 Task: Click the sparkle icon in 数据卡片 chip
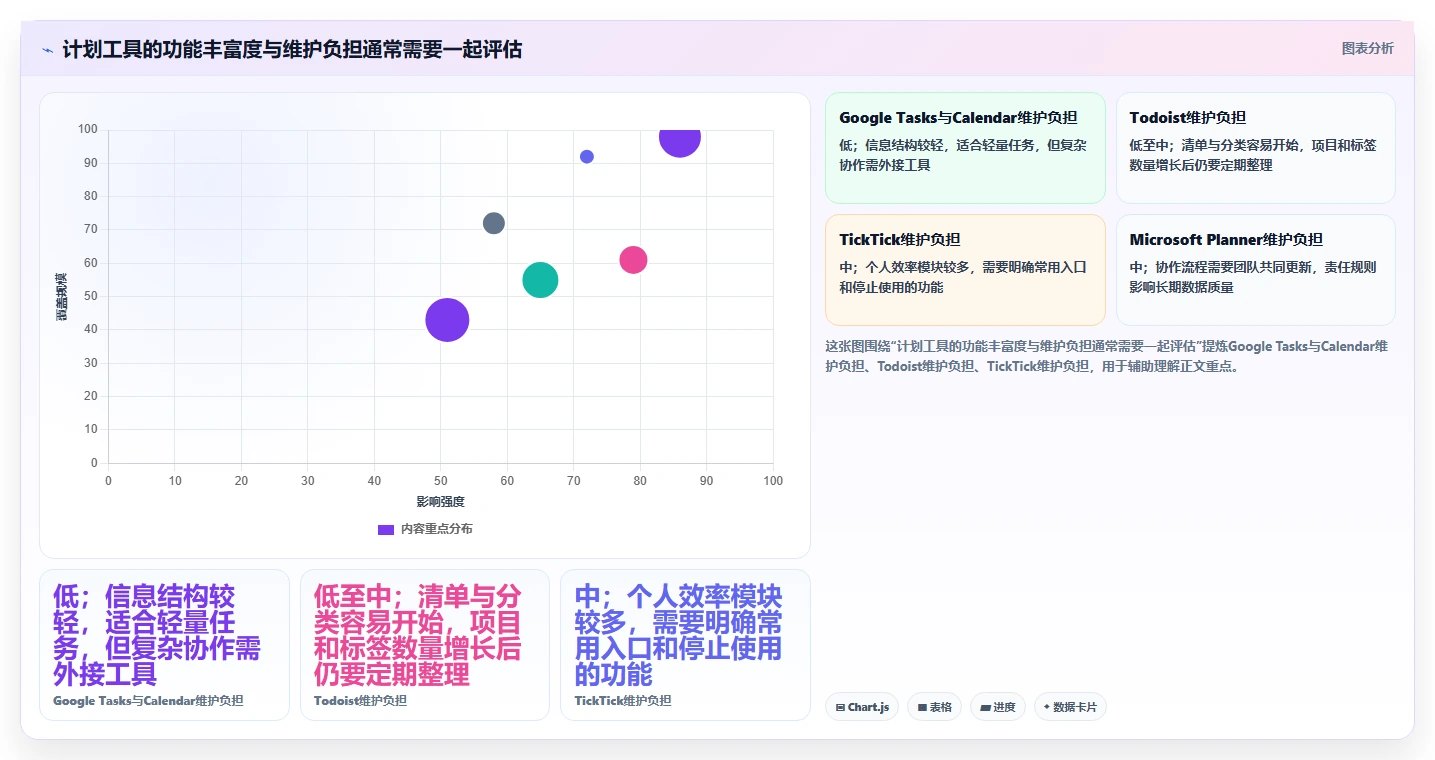point(1047,707)
